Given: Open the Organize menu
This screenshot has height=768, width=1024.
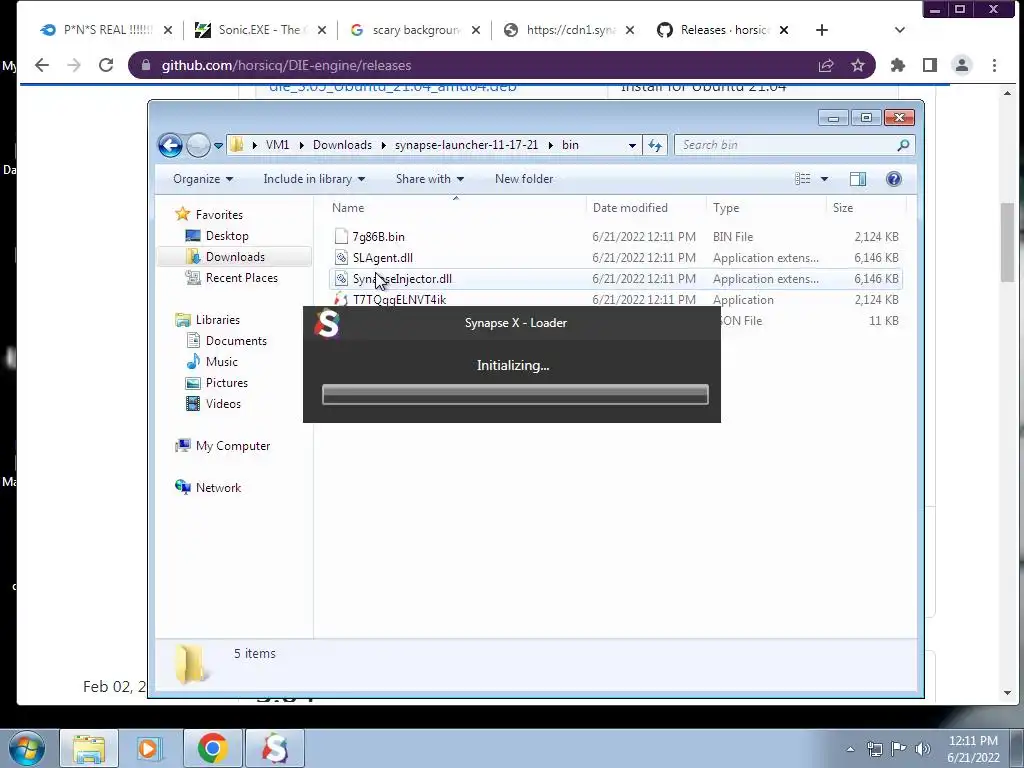Looking at the screenshot, I should [202, 179].
